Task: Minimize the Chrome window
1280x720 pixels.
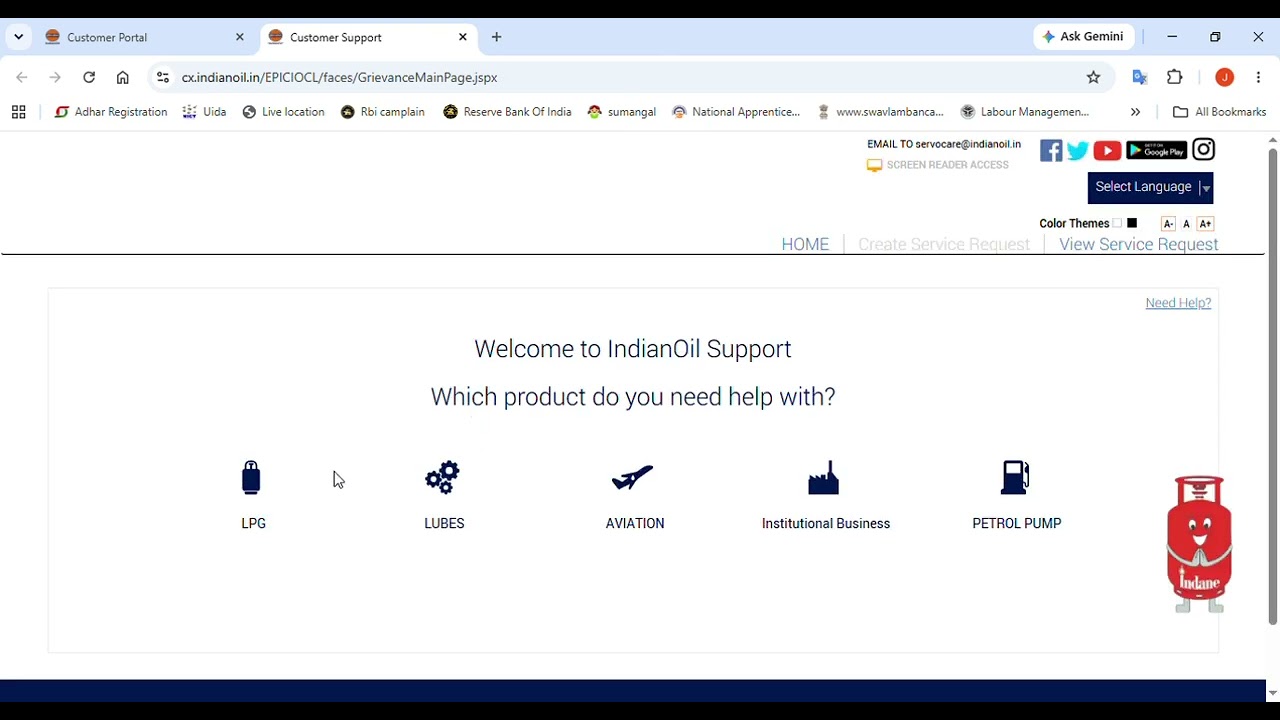Action: click(x=1172, y=37)
